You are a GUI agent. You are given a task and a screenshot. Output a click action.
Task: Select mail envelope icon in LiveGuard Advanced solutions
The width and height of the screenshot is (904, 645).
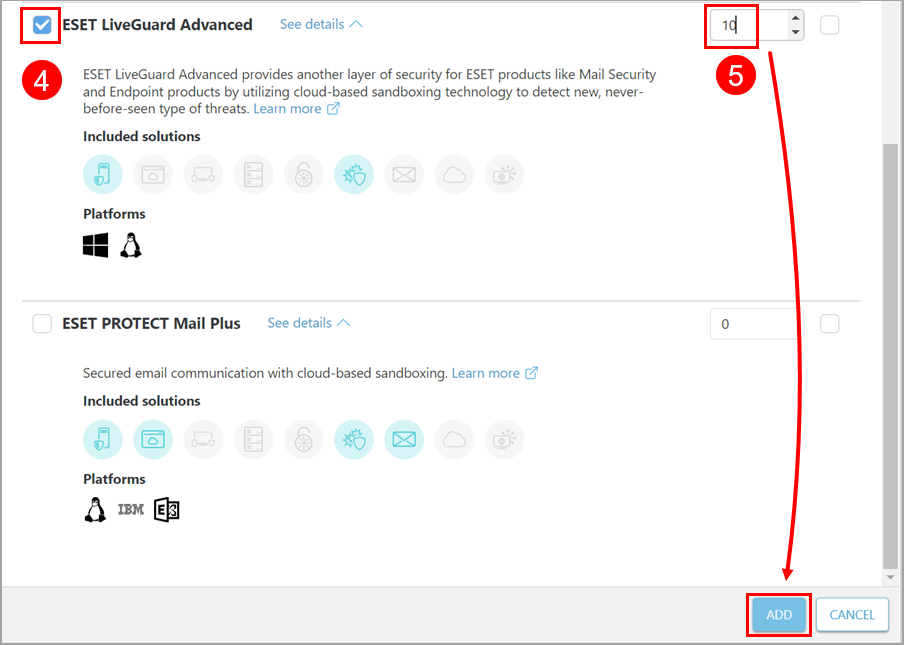404,174
